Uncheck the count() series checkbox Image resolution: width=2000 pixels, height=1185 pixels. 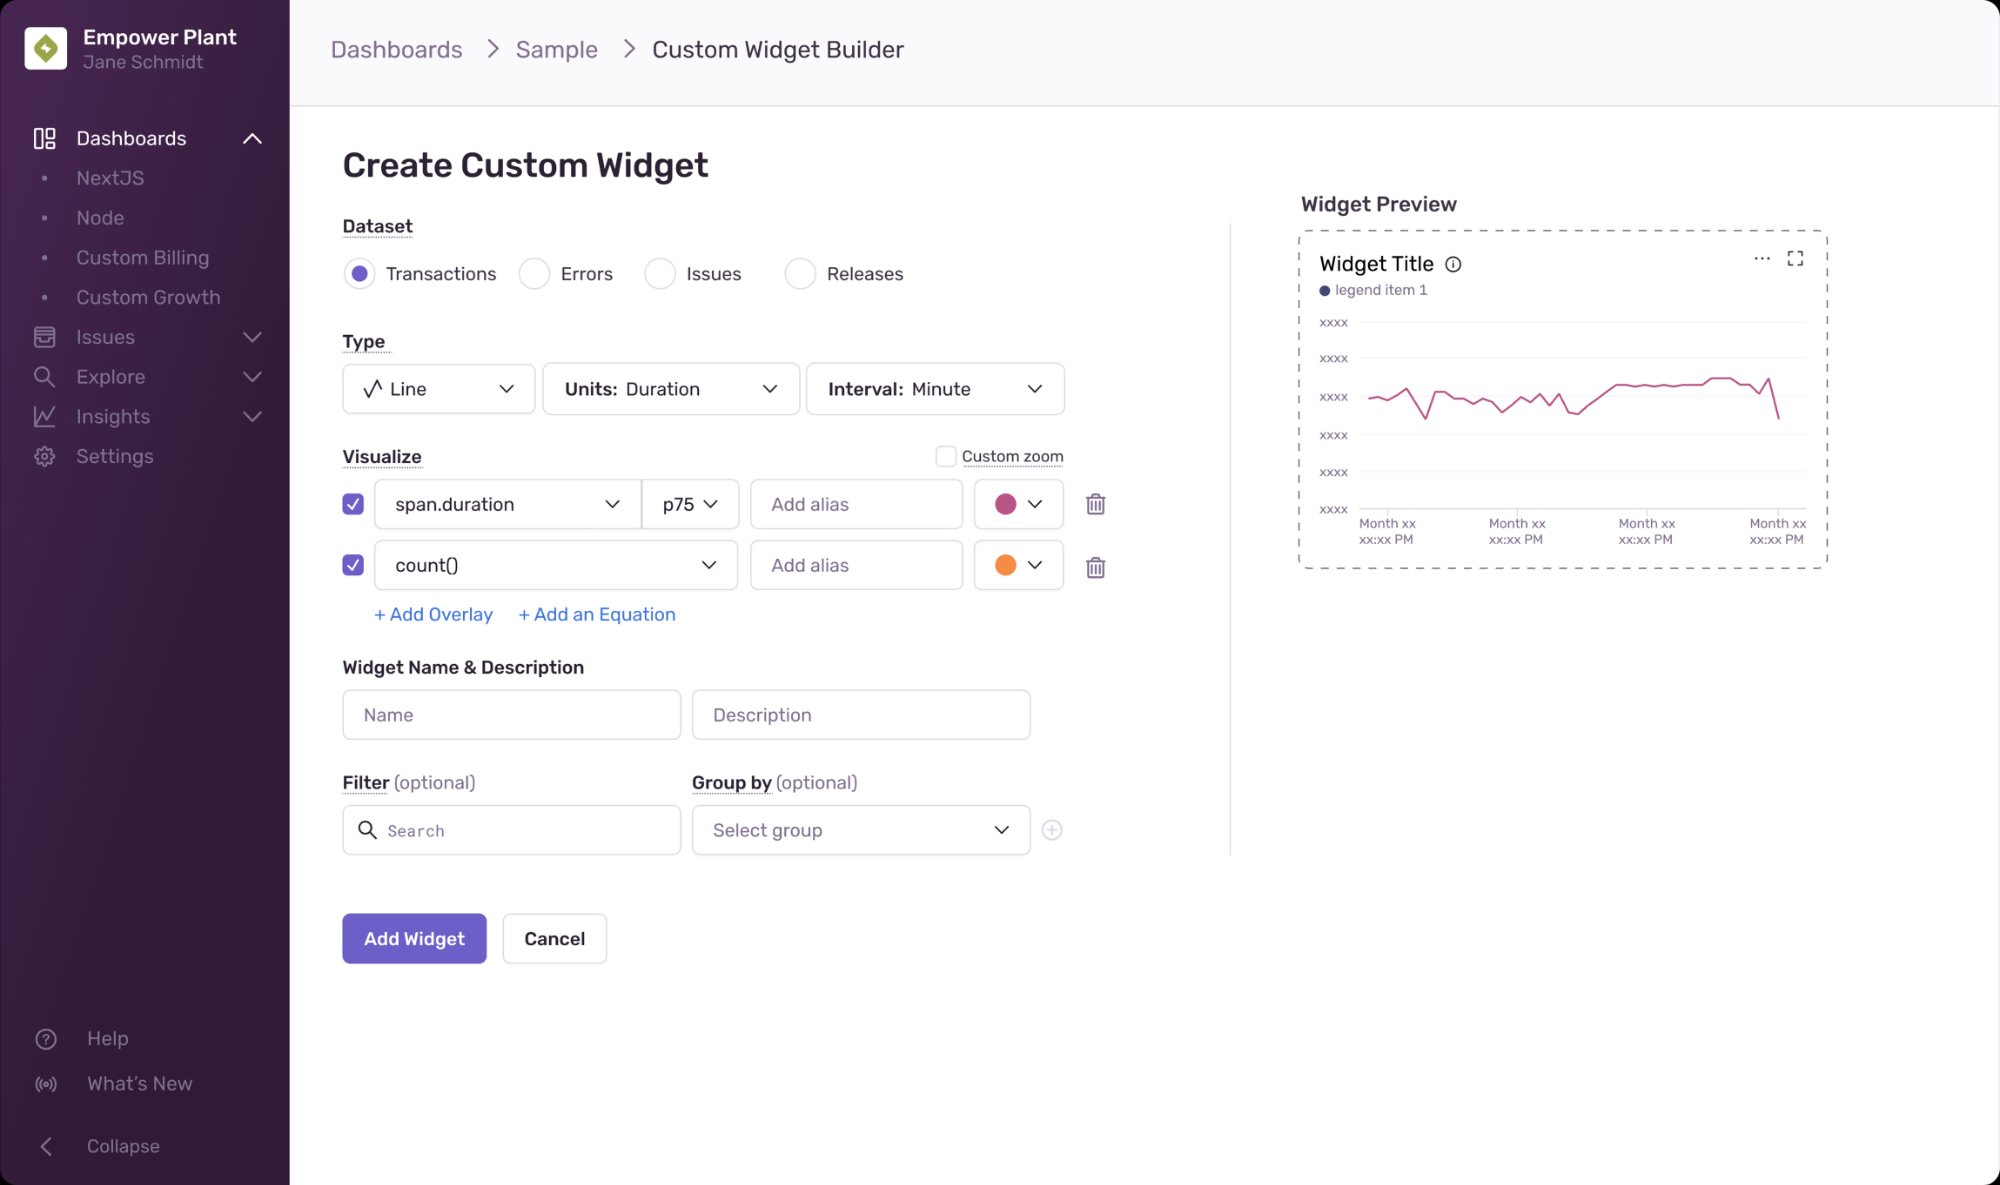[x=353, y=566]
